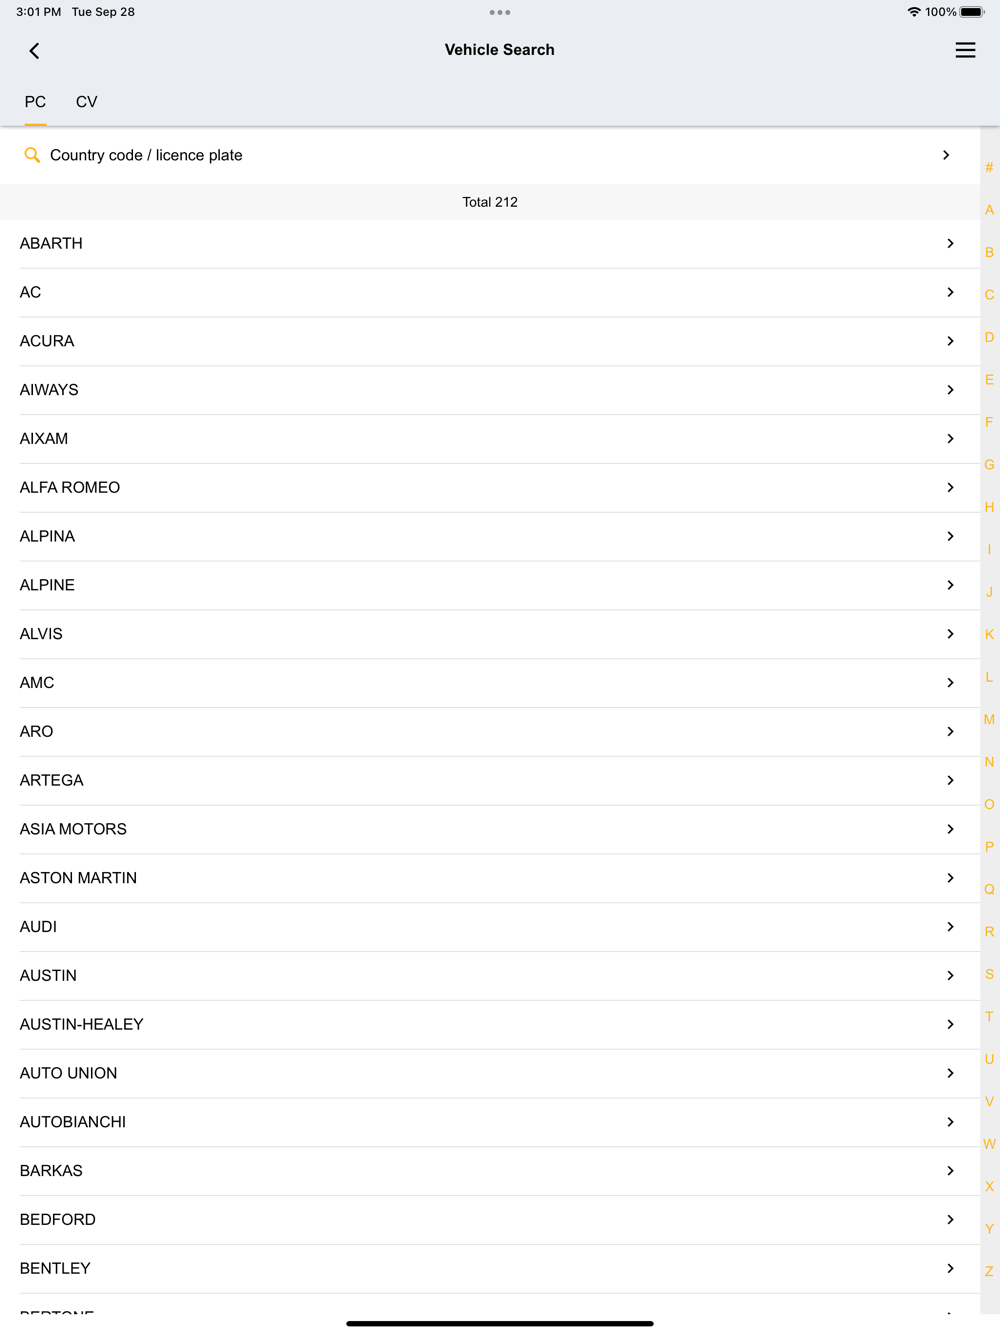The width and height of the screenshot is (1000, 1334).
Task: Switch to the CV tab
Action: pos(87,102)
